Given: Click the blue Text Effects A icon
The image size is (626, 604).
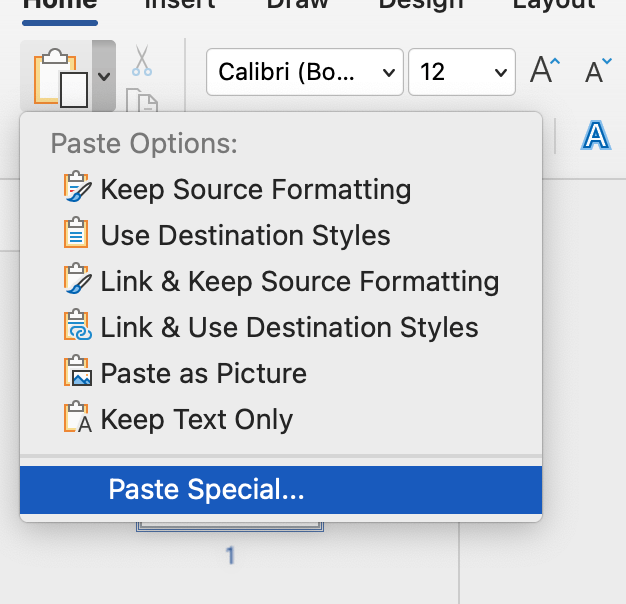Looking at the screenshot, I should click(596, 136).
